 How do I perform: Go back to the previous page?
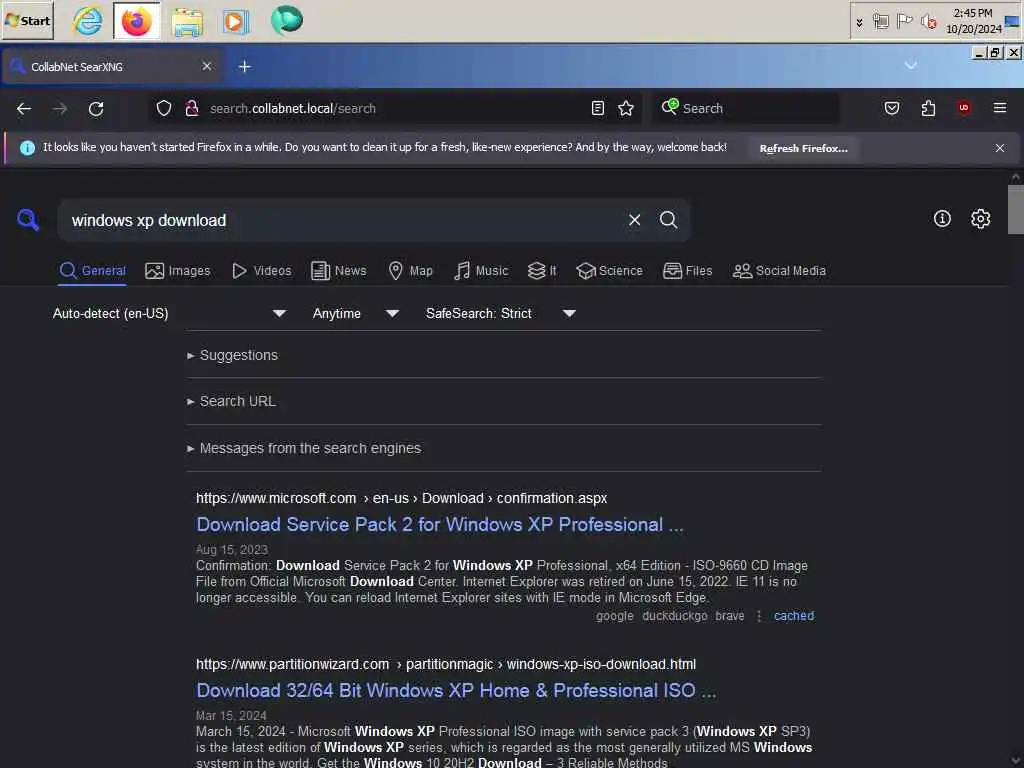[x=24, y=108]
